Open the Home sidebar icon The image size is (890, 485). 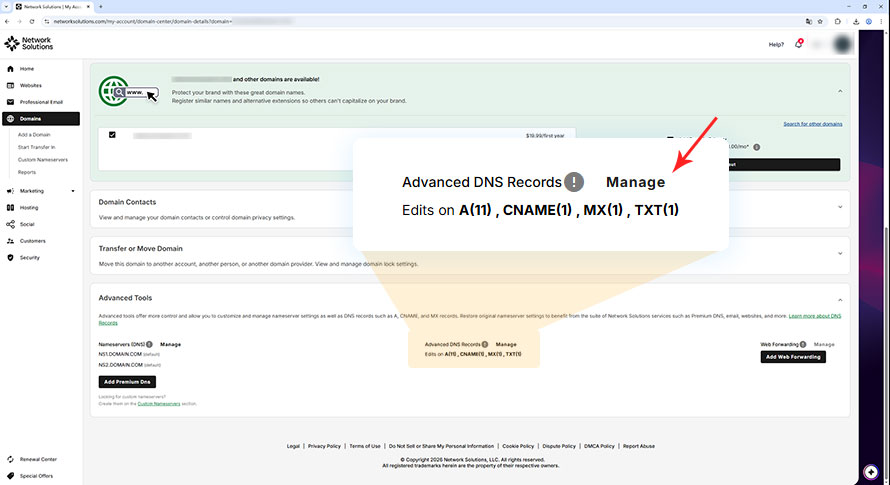(10, 69)
